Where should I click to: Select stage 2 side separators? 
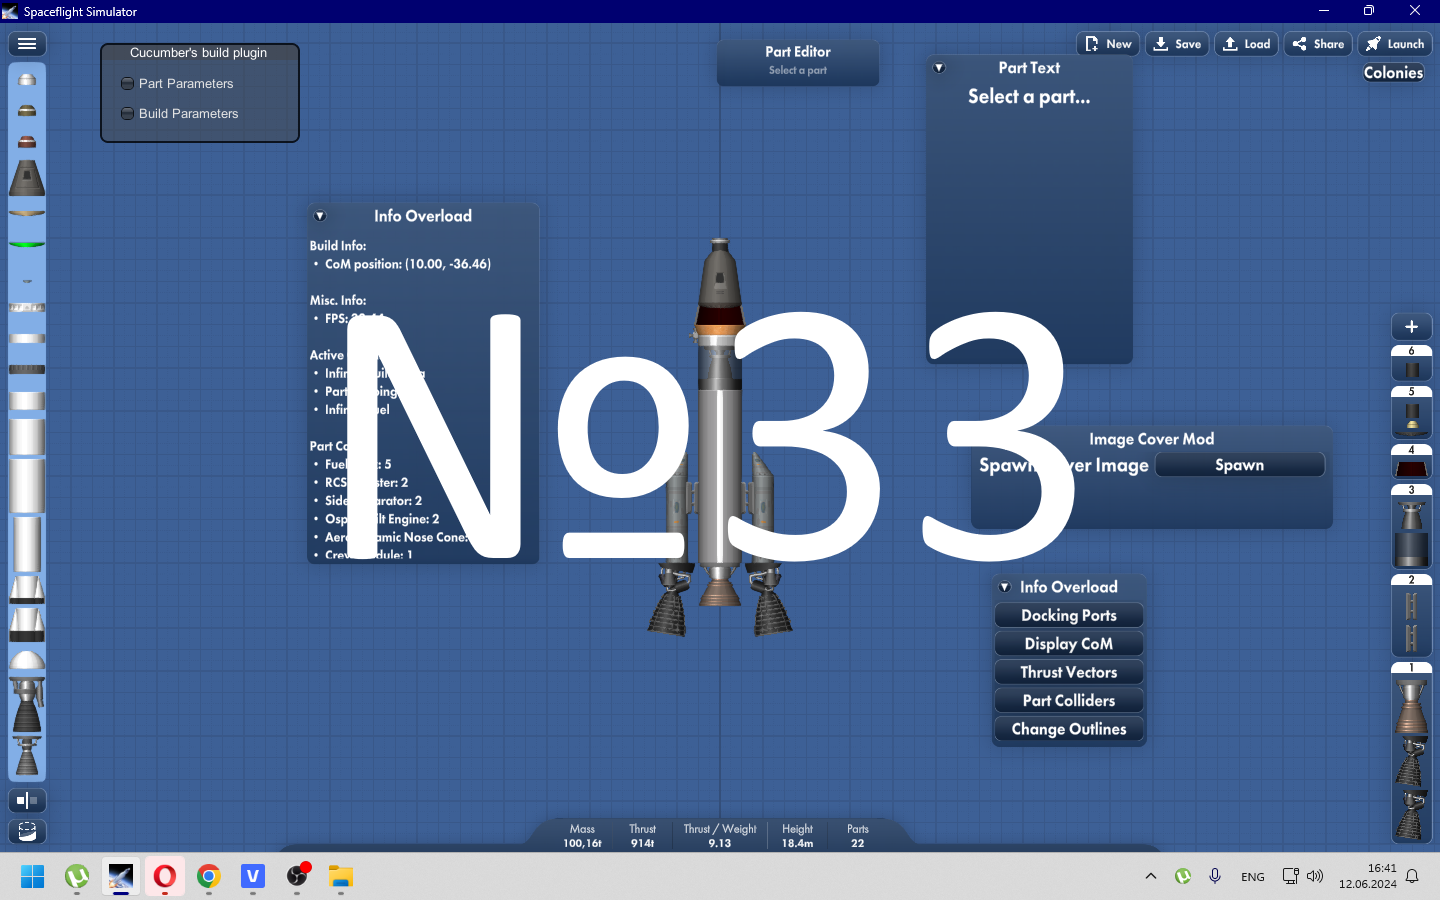[1412, 615]
